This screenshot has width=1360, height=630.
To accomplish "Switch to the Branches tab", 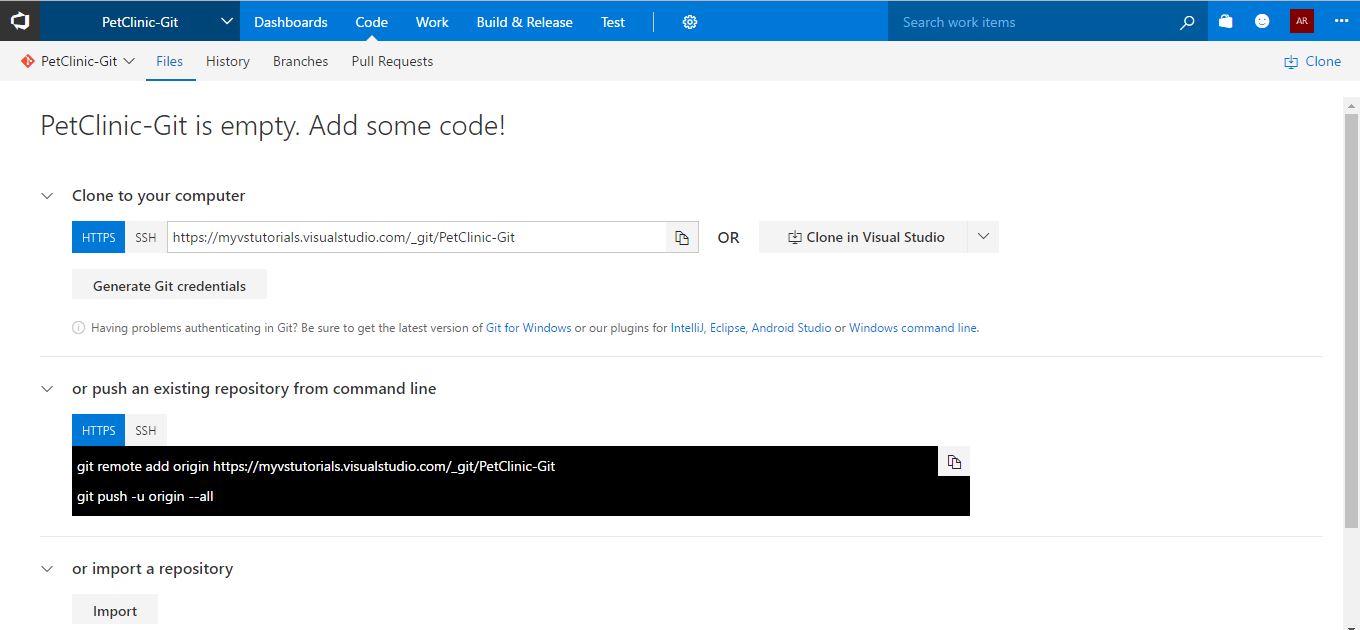I will tap(300, 61).
